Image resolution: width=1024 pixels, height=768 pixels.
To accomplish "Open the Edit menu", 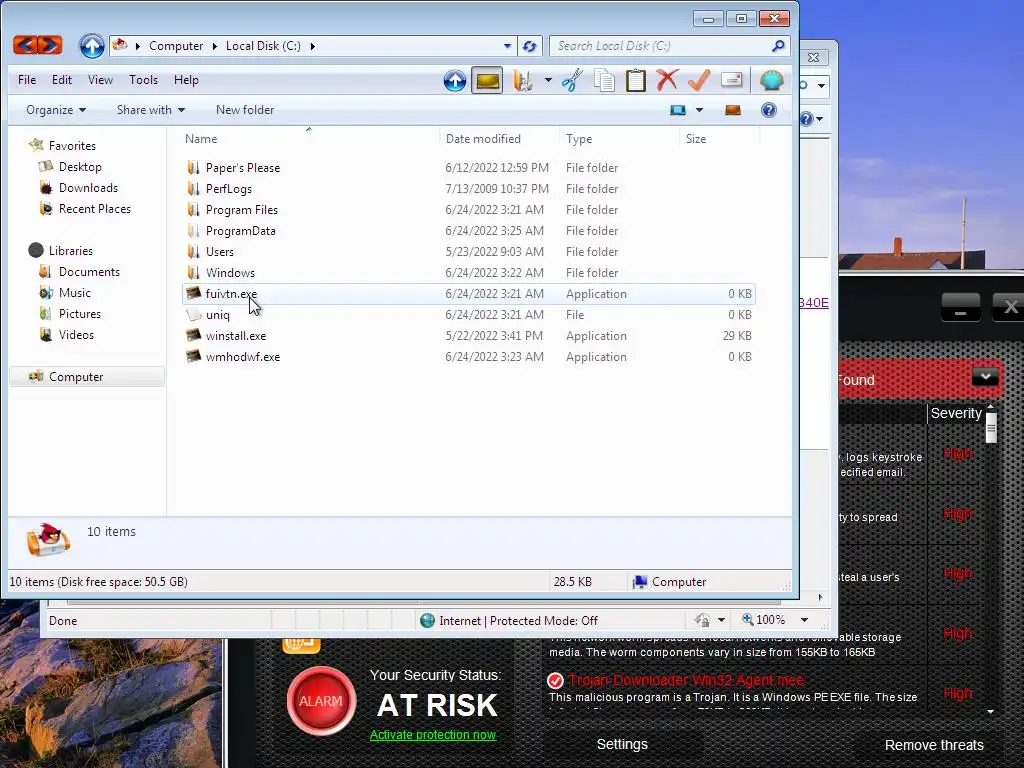I will click(61, 80).
